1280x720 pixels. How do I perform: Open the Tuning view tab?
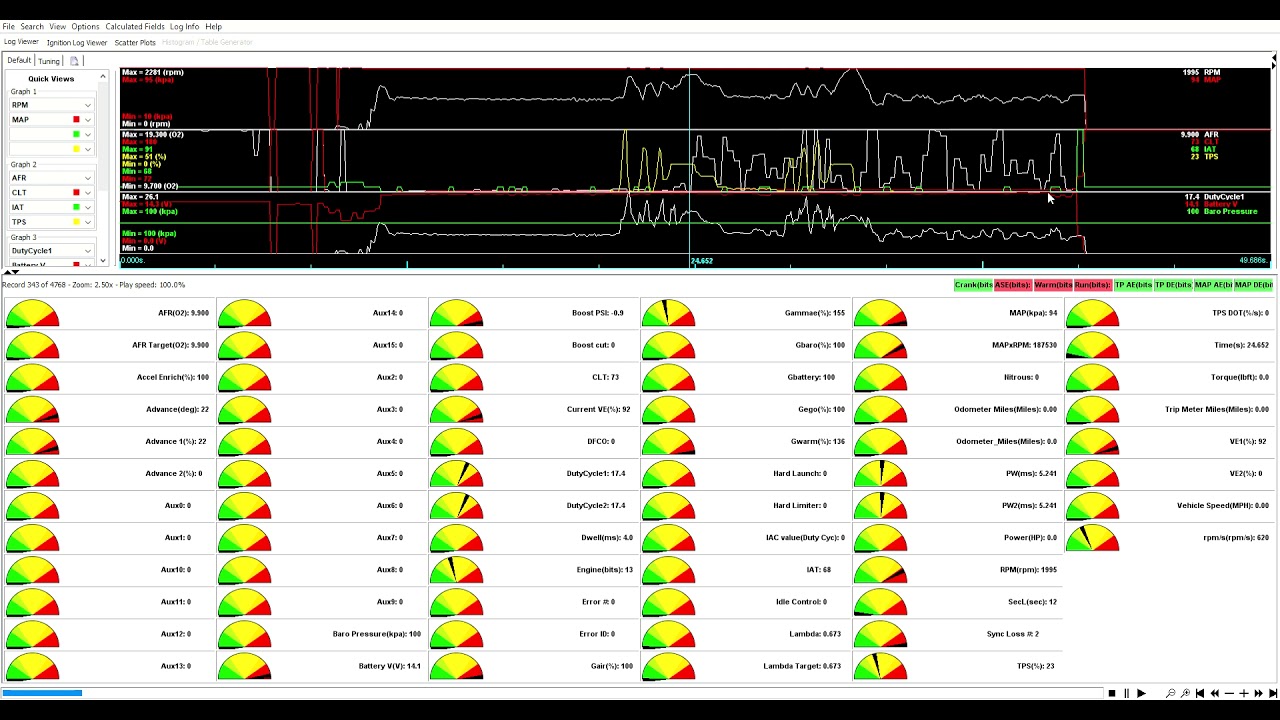coord(49,61)
